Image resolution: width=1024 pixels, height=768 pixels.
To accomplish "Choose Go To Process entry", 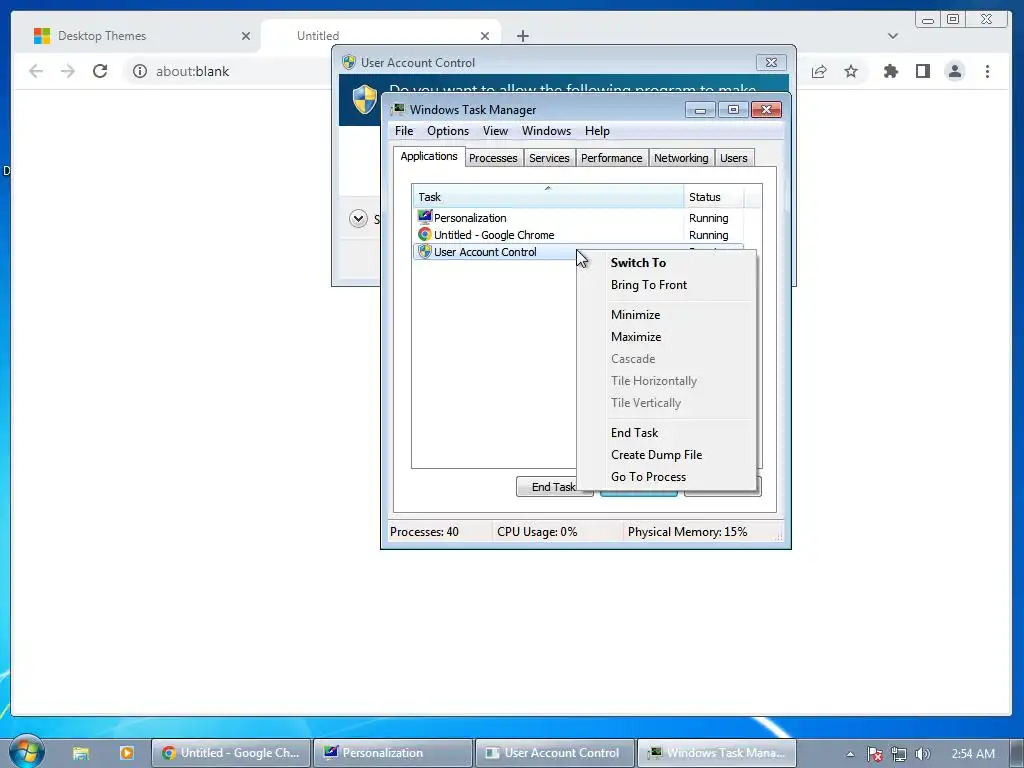I will [648, 477].
